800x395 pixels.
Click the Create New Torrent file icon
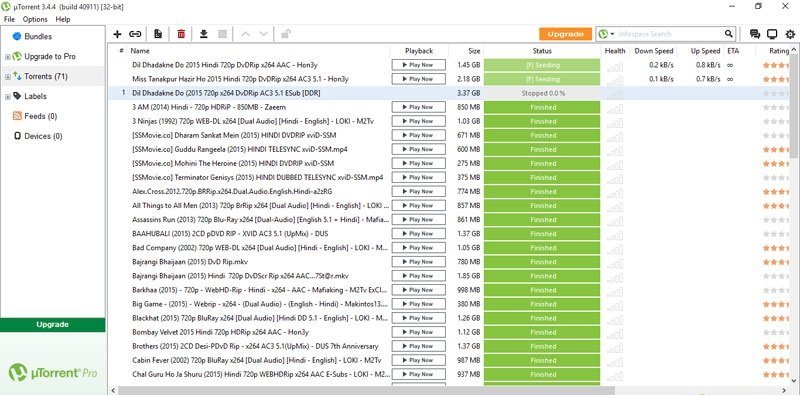tap(158, 34)
